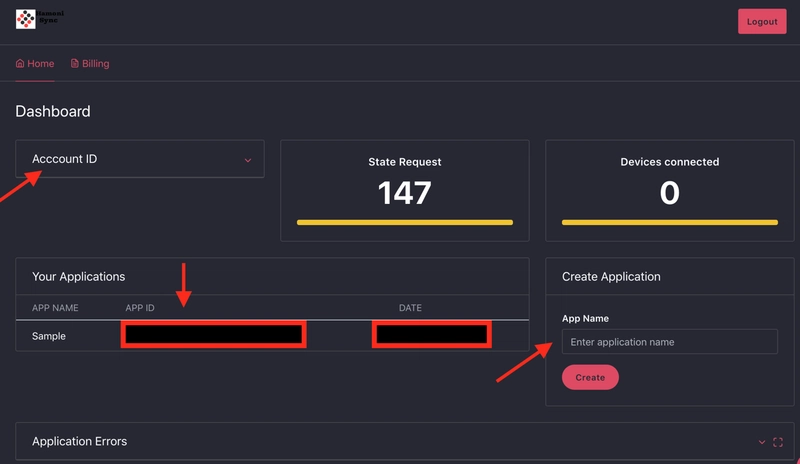Click the Create button
Viewport: 800px width, 464px height.
point(590,377)
